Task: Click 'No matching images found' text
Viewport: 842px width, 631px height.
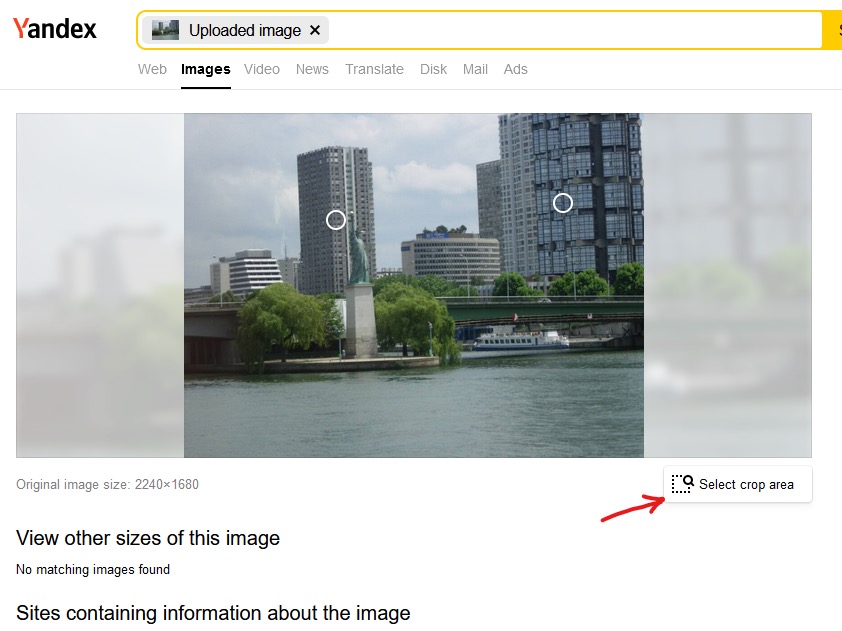Action: tap(93, 569)
